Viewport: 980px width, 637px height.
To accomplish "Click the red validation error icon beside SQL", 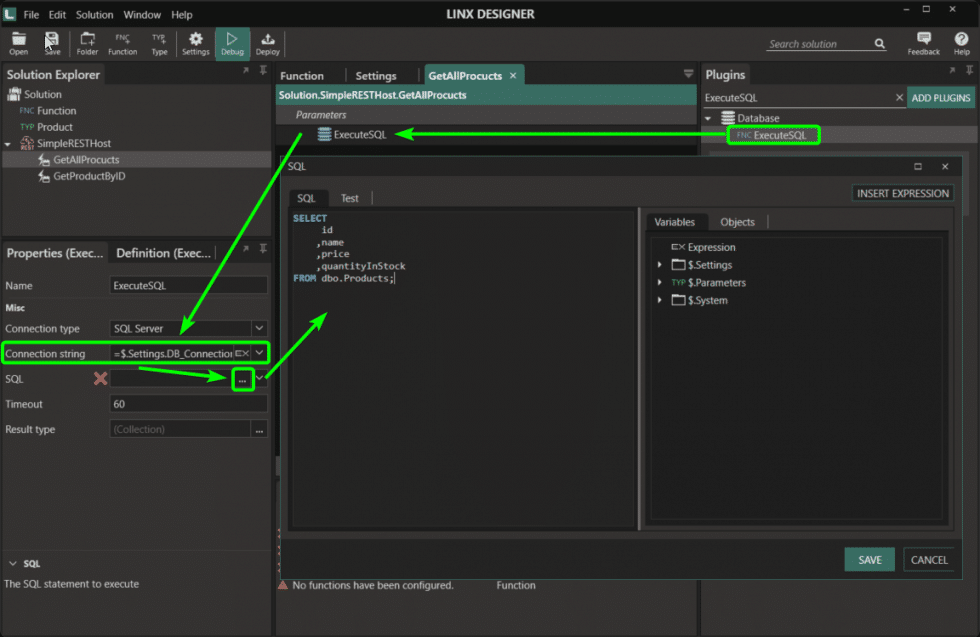I will click(x=100, y=379).
